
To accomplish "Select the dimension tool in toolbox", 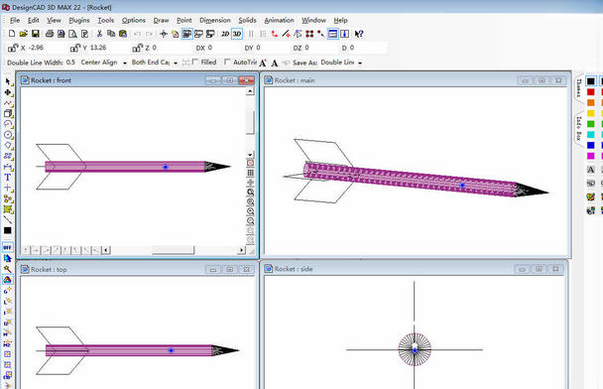I will pos(8,167).
